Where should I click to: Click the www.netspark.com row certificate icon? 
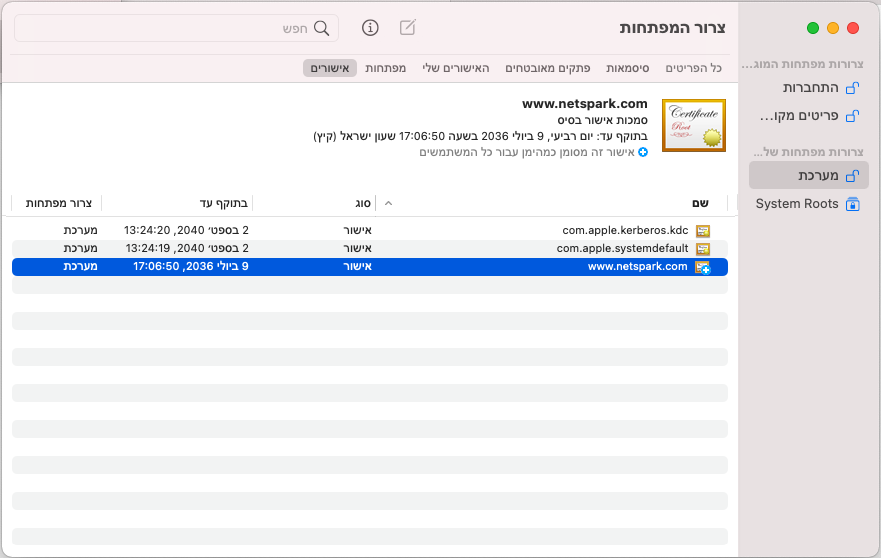click(703, 267)
